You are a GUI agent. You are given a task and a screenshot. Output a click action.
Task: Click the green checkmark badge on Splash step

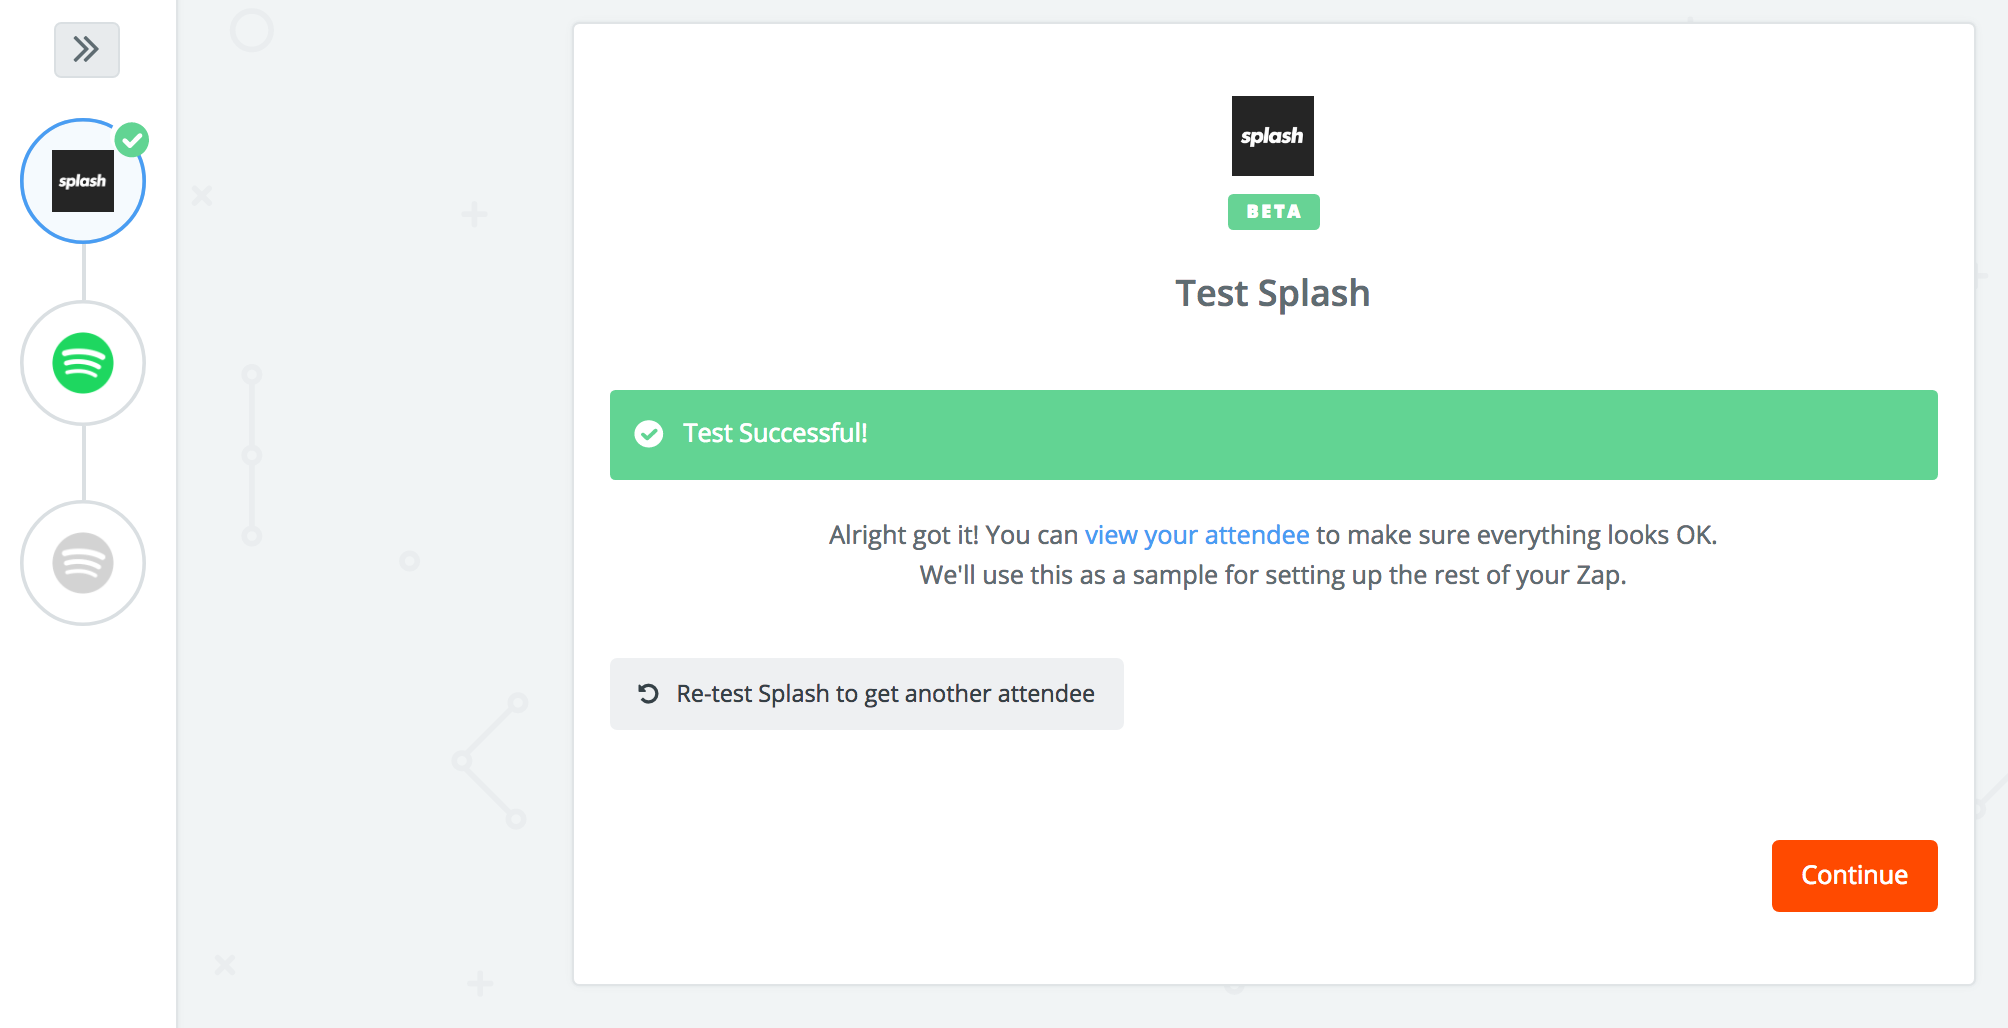click(132, 140)
